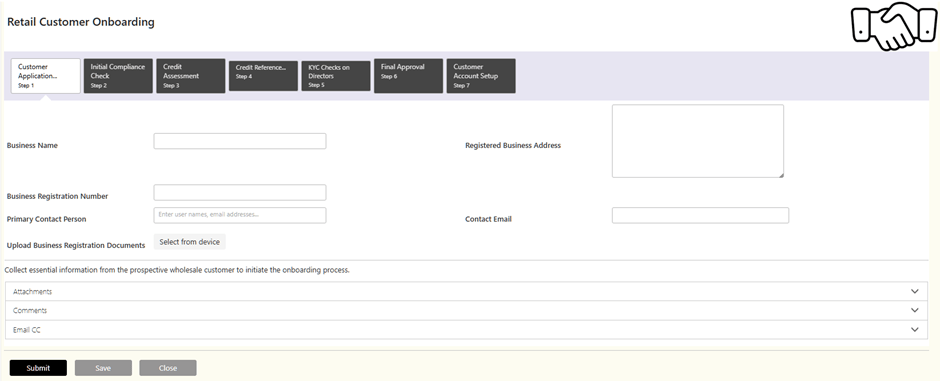The image size is (940, 381).
Task: Select the Customer Application Step 1 tab
Action: pyautogui.click(x=46, y=76)
